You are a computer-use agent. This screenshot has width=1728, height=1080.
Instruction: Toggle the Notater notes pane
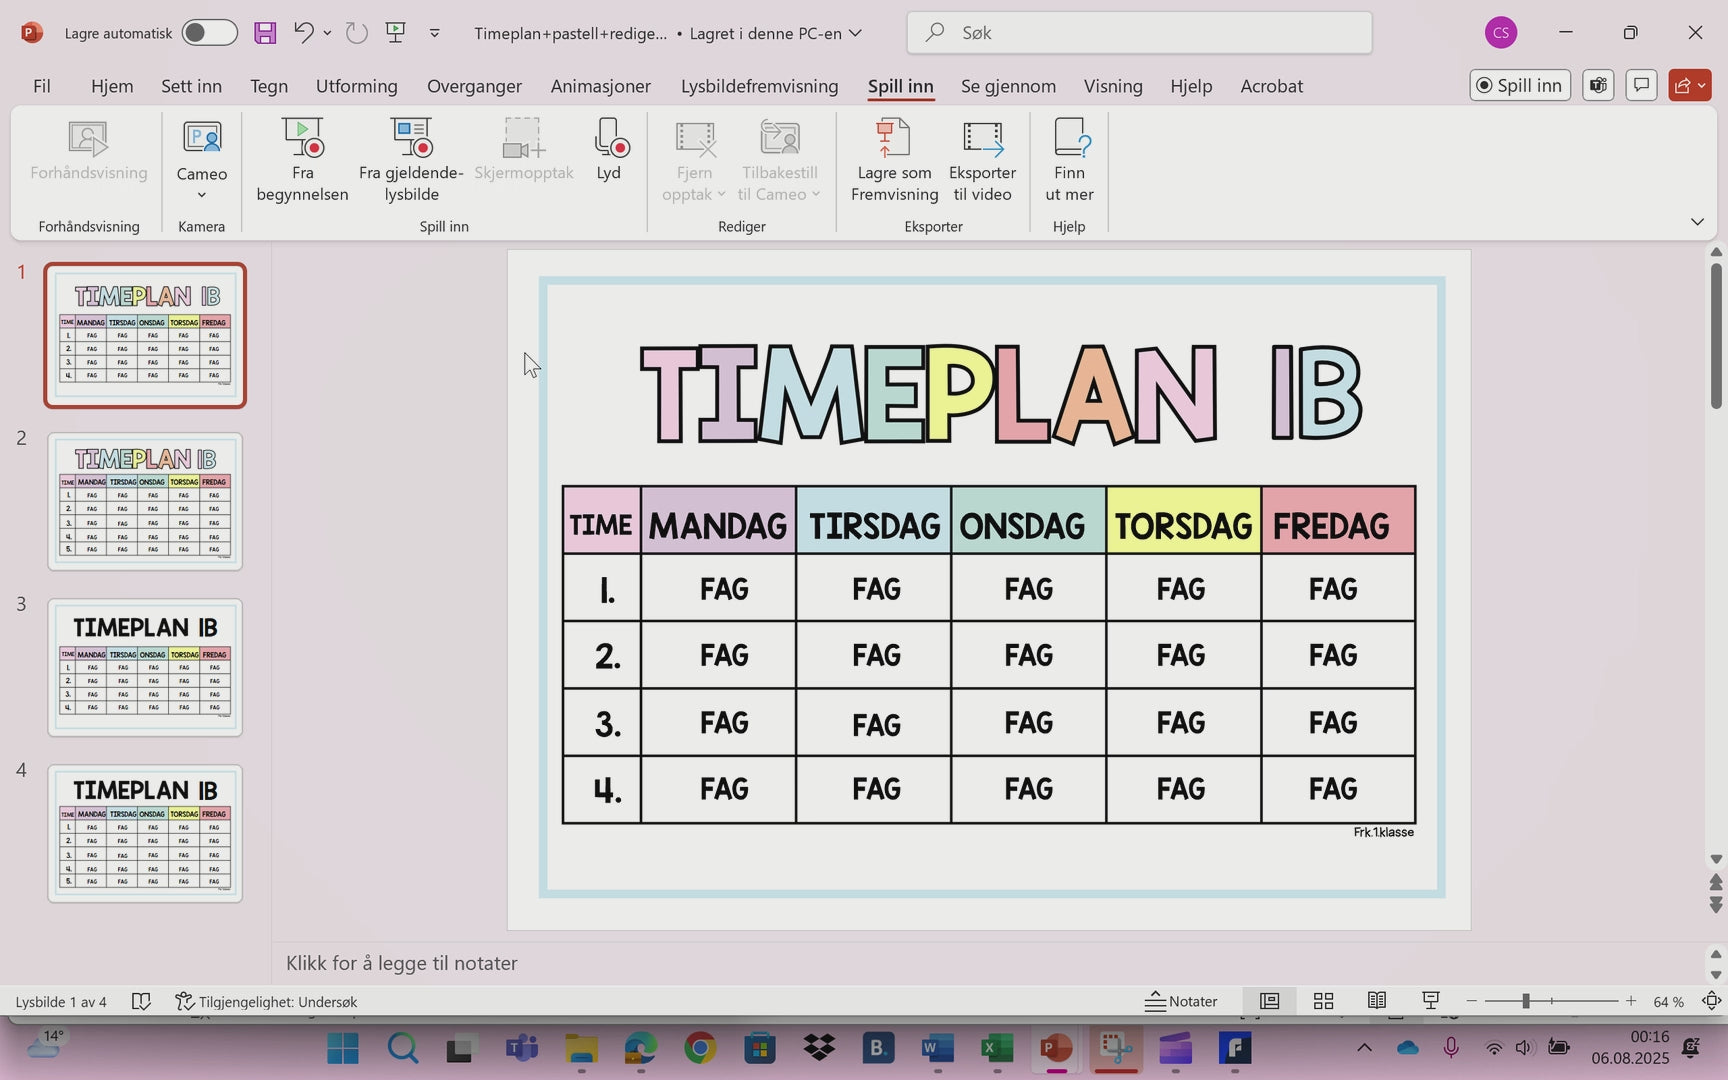(1182, 1001)
